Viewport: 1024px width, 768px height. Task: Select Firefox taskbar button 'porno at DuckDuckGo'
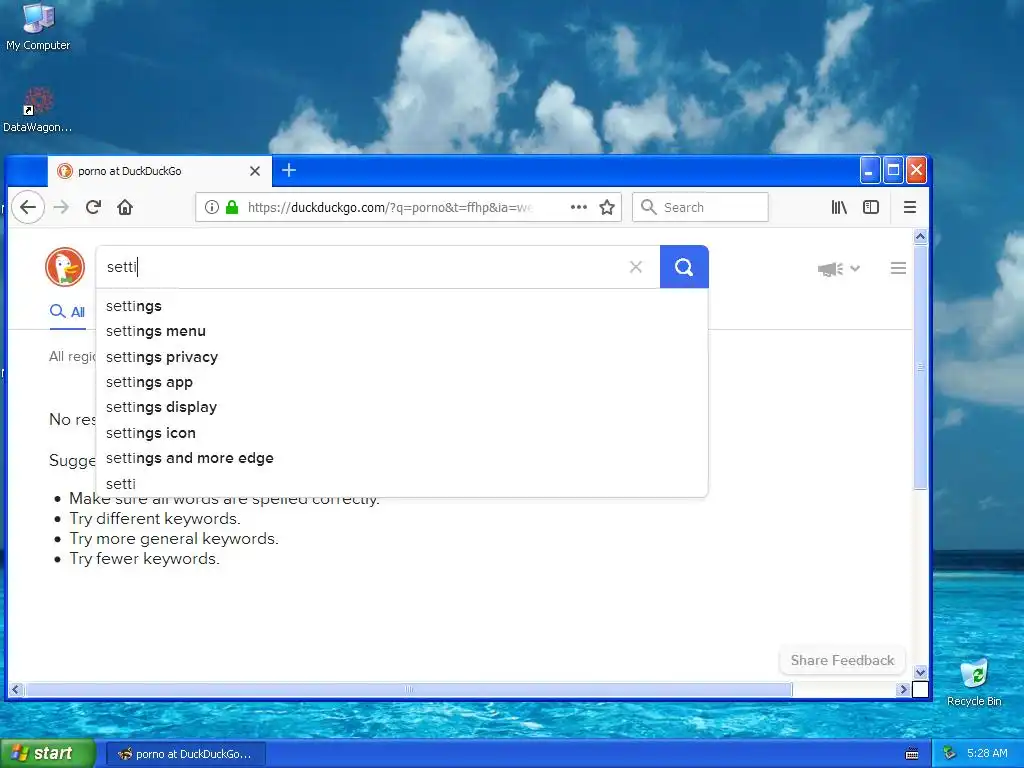[185, 754]
